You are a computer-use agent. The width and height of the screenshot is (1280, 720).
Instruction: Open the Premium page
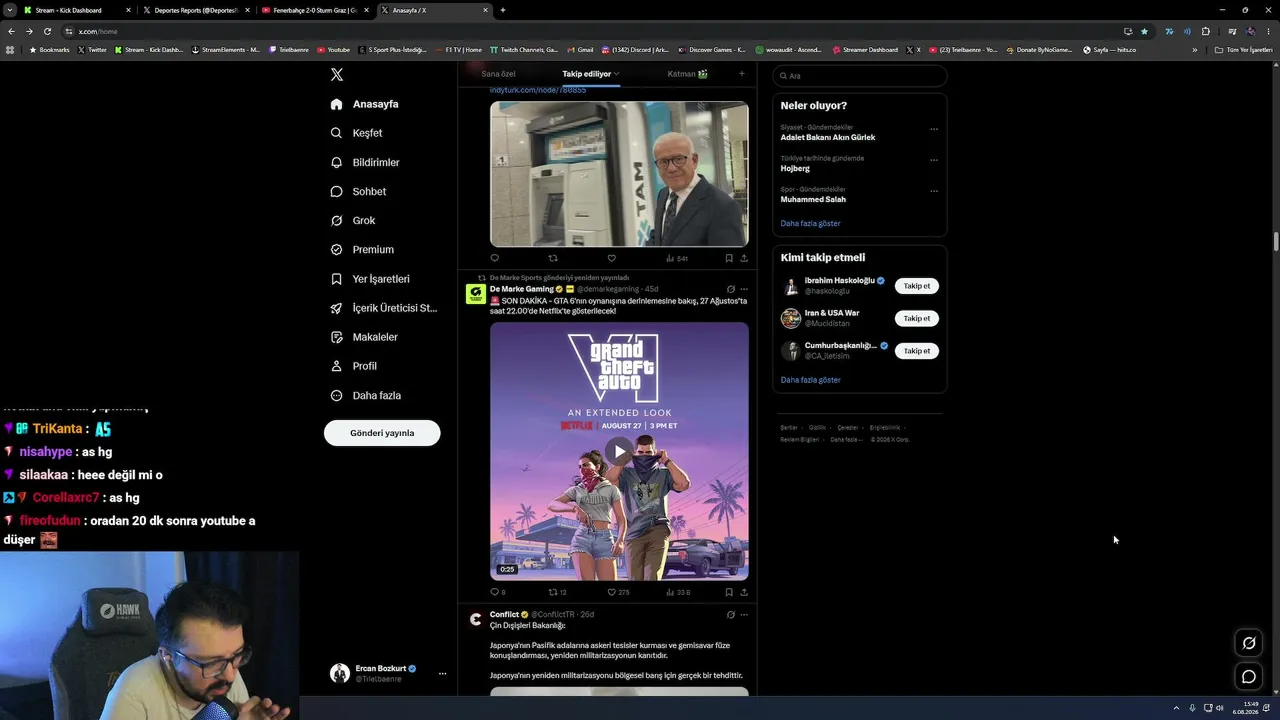click(362, 249)
